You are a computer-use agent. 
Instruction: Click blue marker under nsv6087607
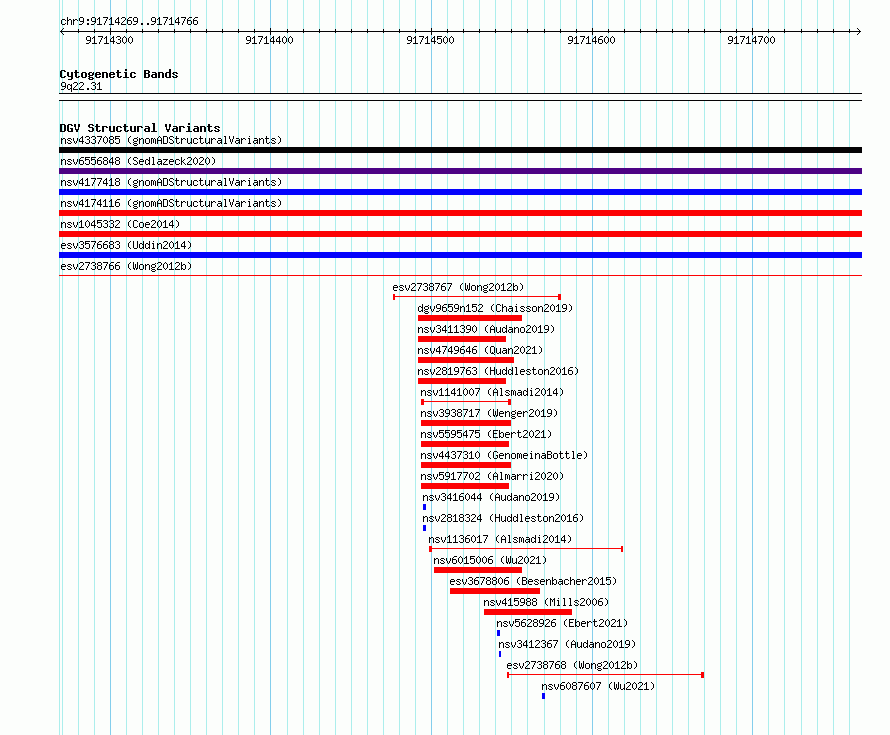tap(543, 696)
